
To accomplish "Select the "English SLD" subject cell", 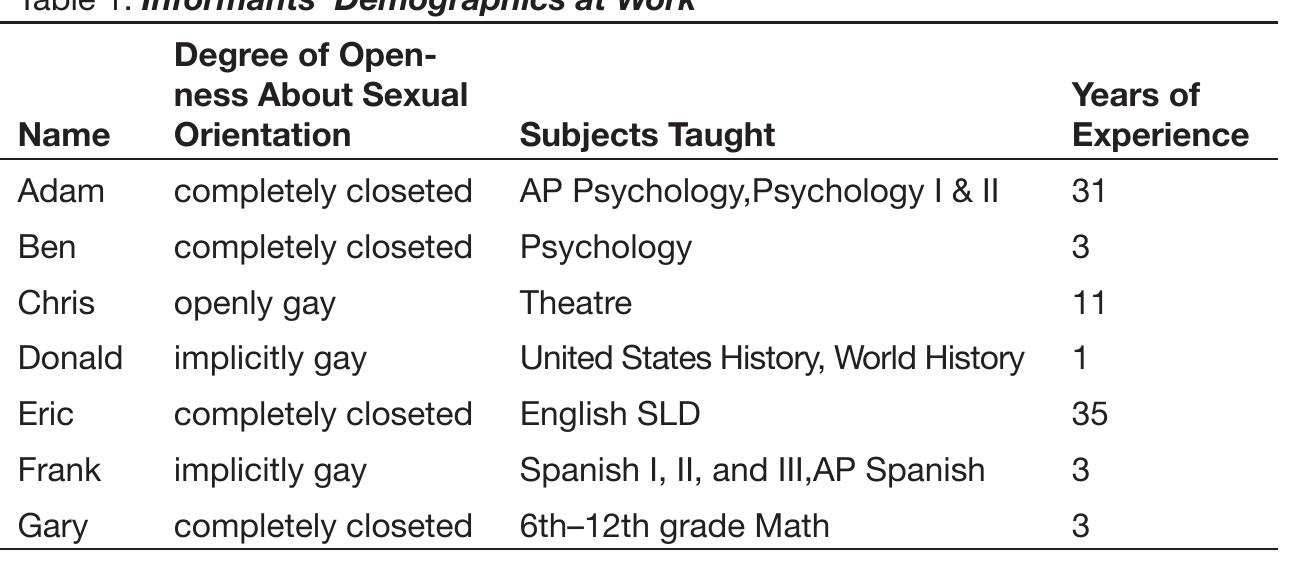I will [610, 414].
